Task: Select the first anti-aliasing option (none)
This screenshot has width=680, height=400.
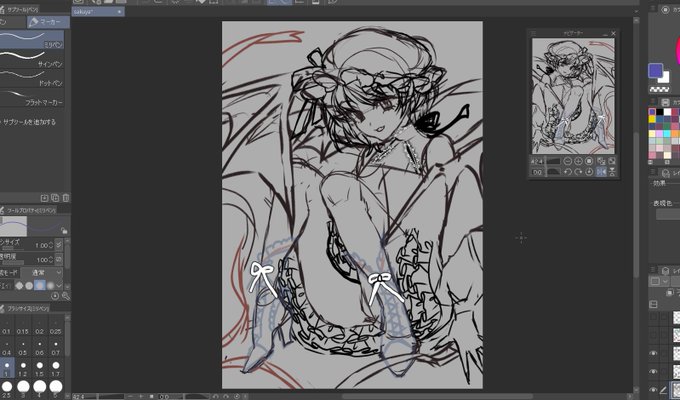Action: (19, 285)
